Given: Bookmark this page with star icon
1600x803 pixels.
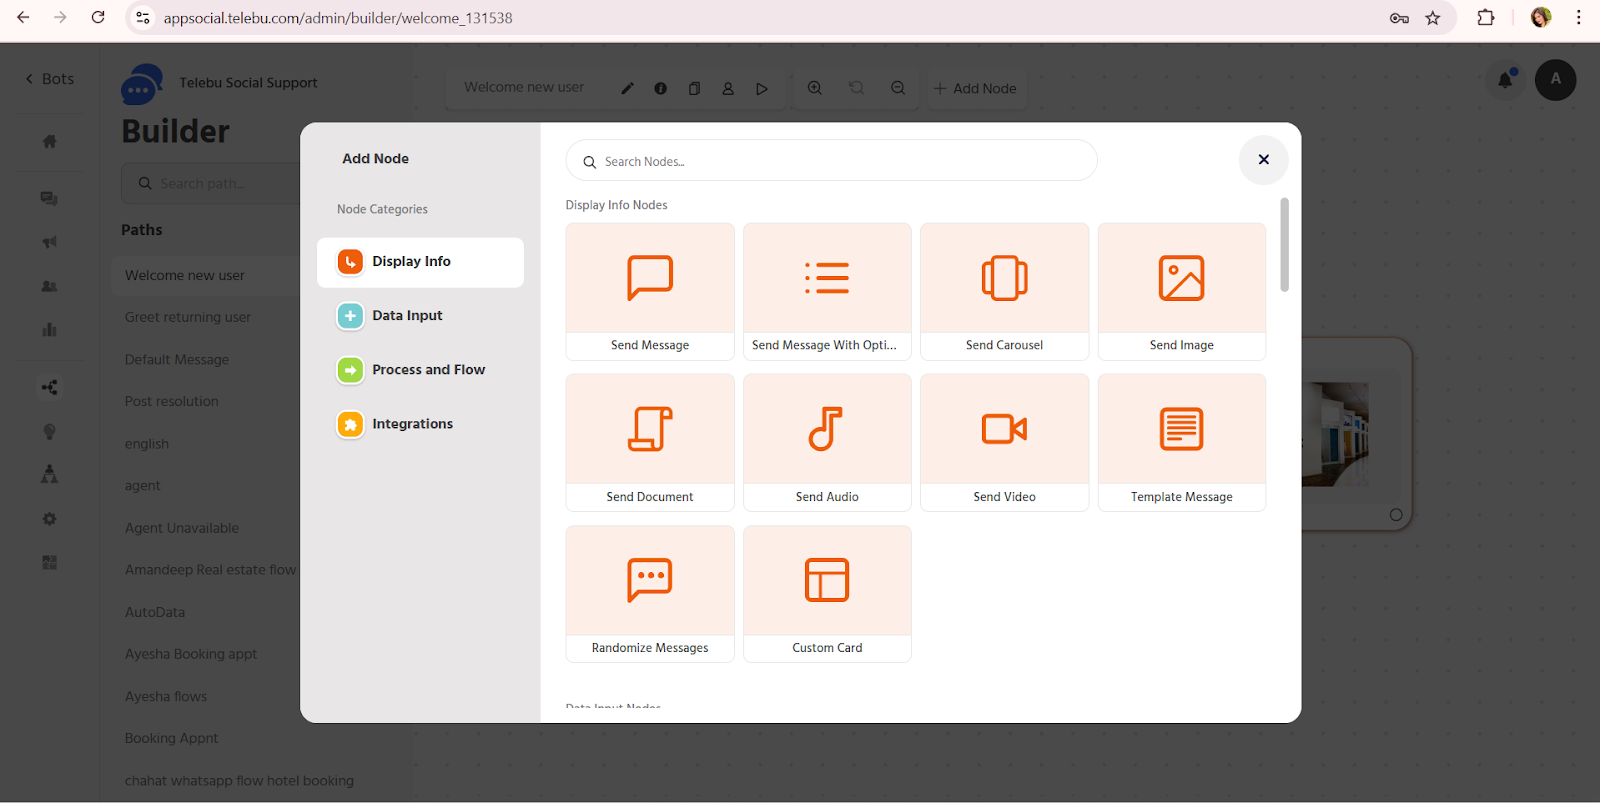Looking at the screenshot, I should tap(1433, 18).
